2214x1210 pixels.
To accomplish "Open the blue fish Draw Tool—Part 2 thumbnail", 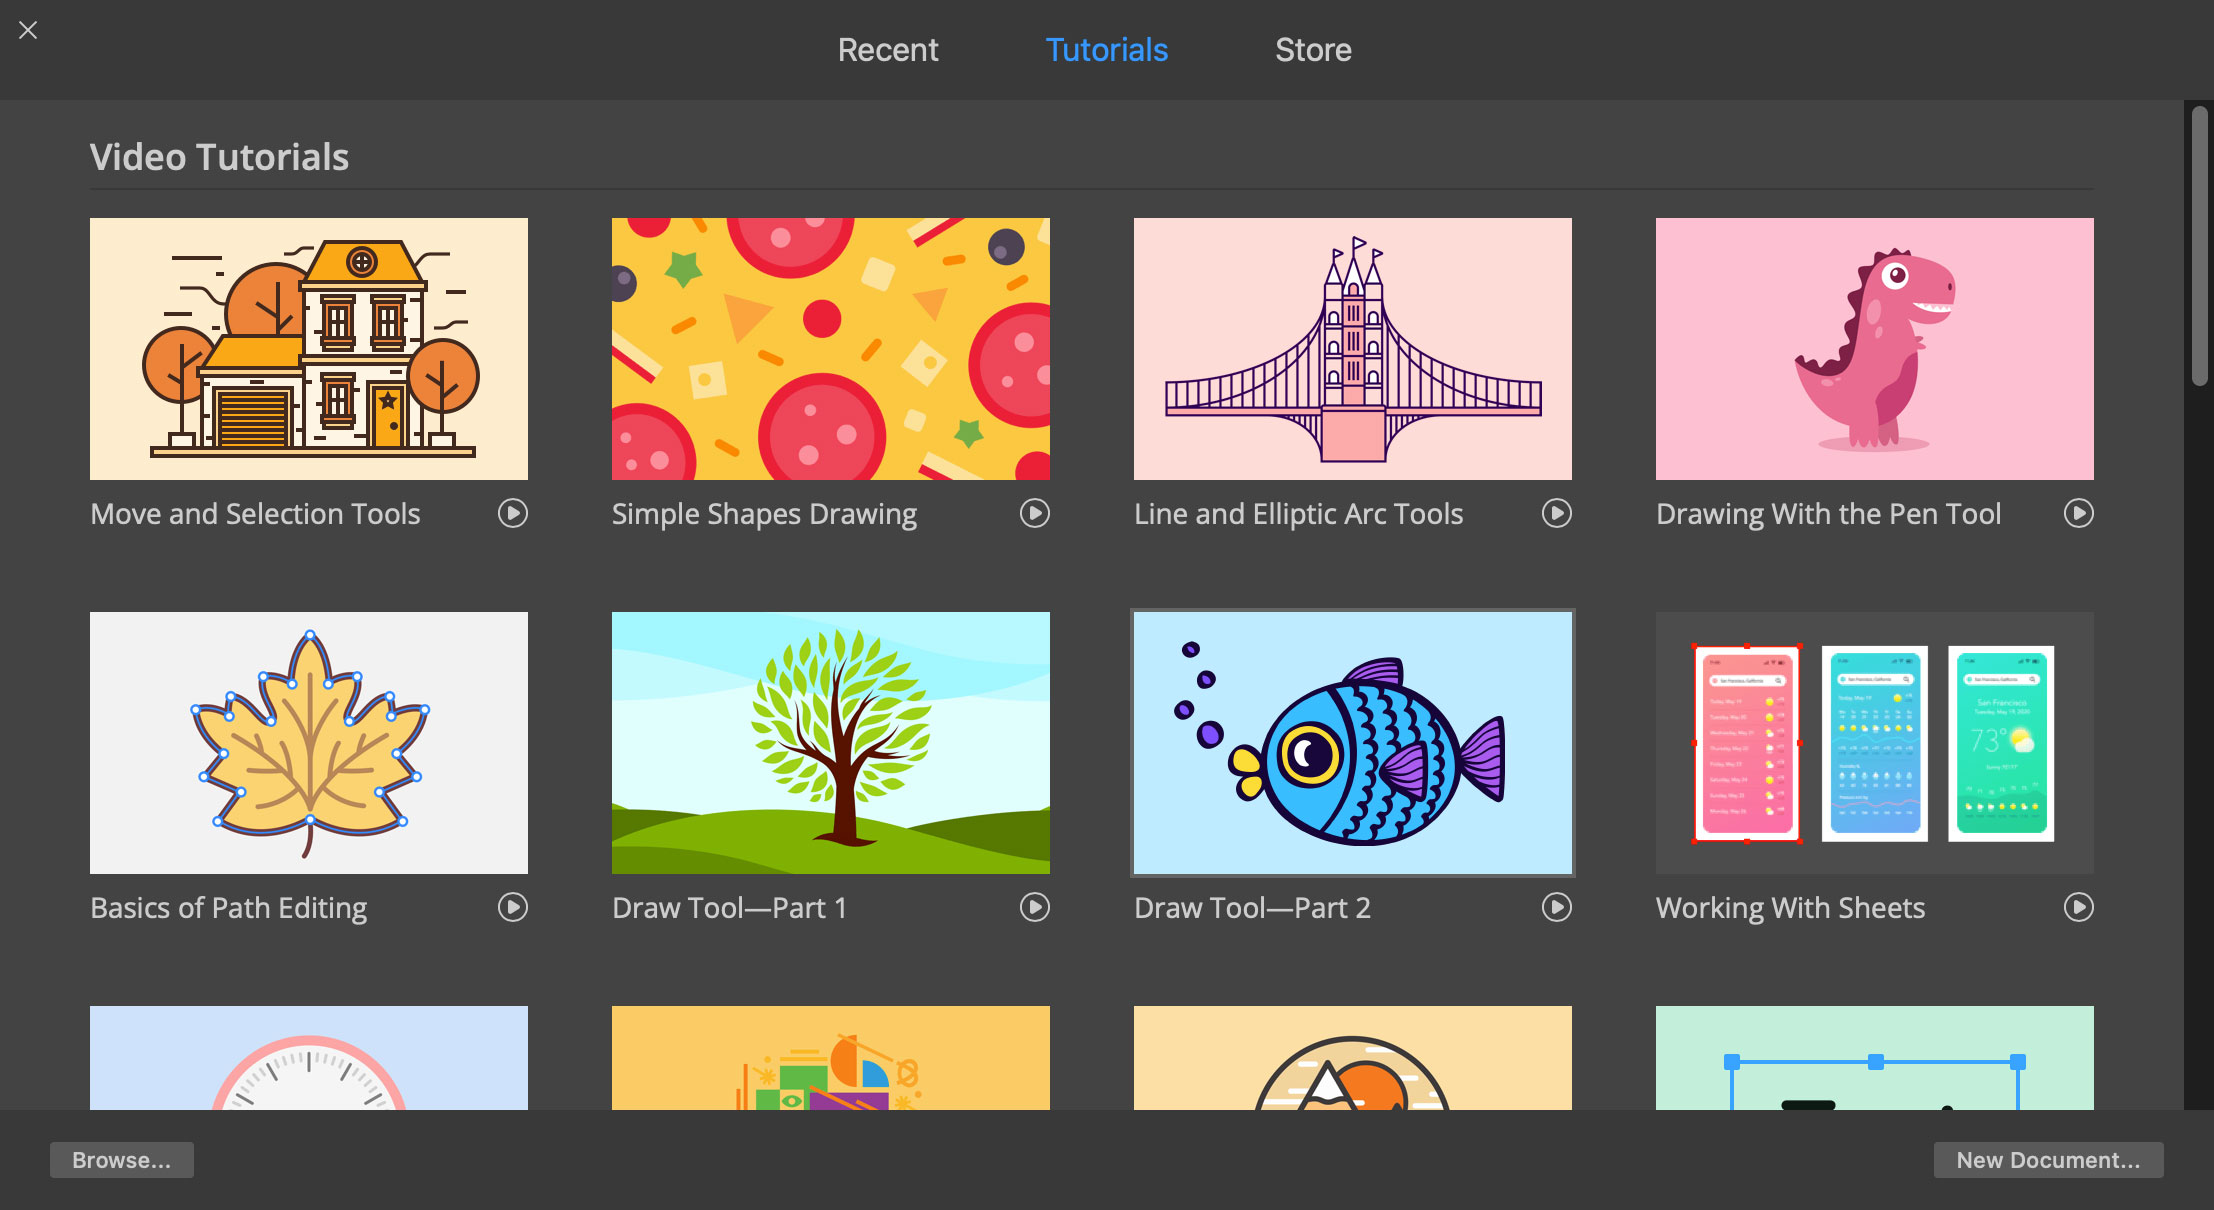I will 1353,743.
